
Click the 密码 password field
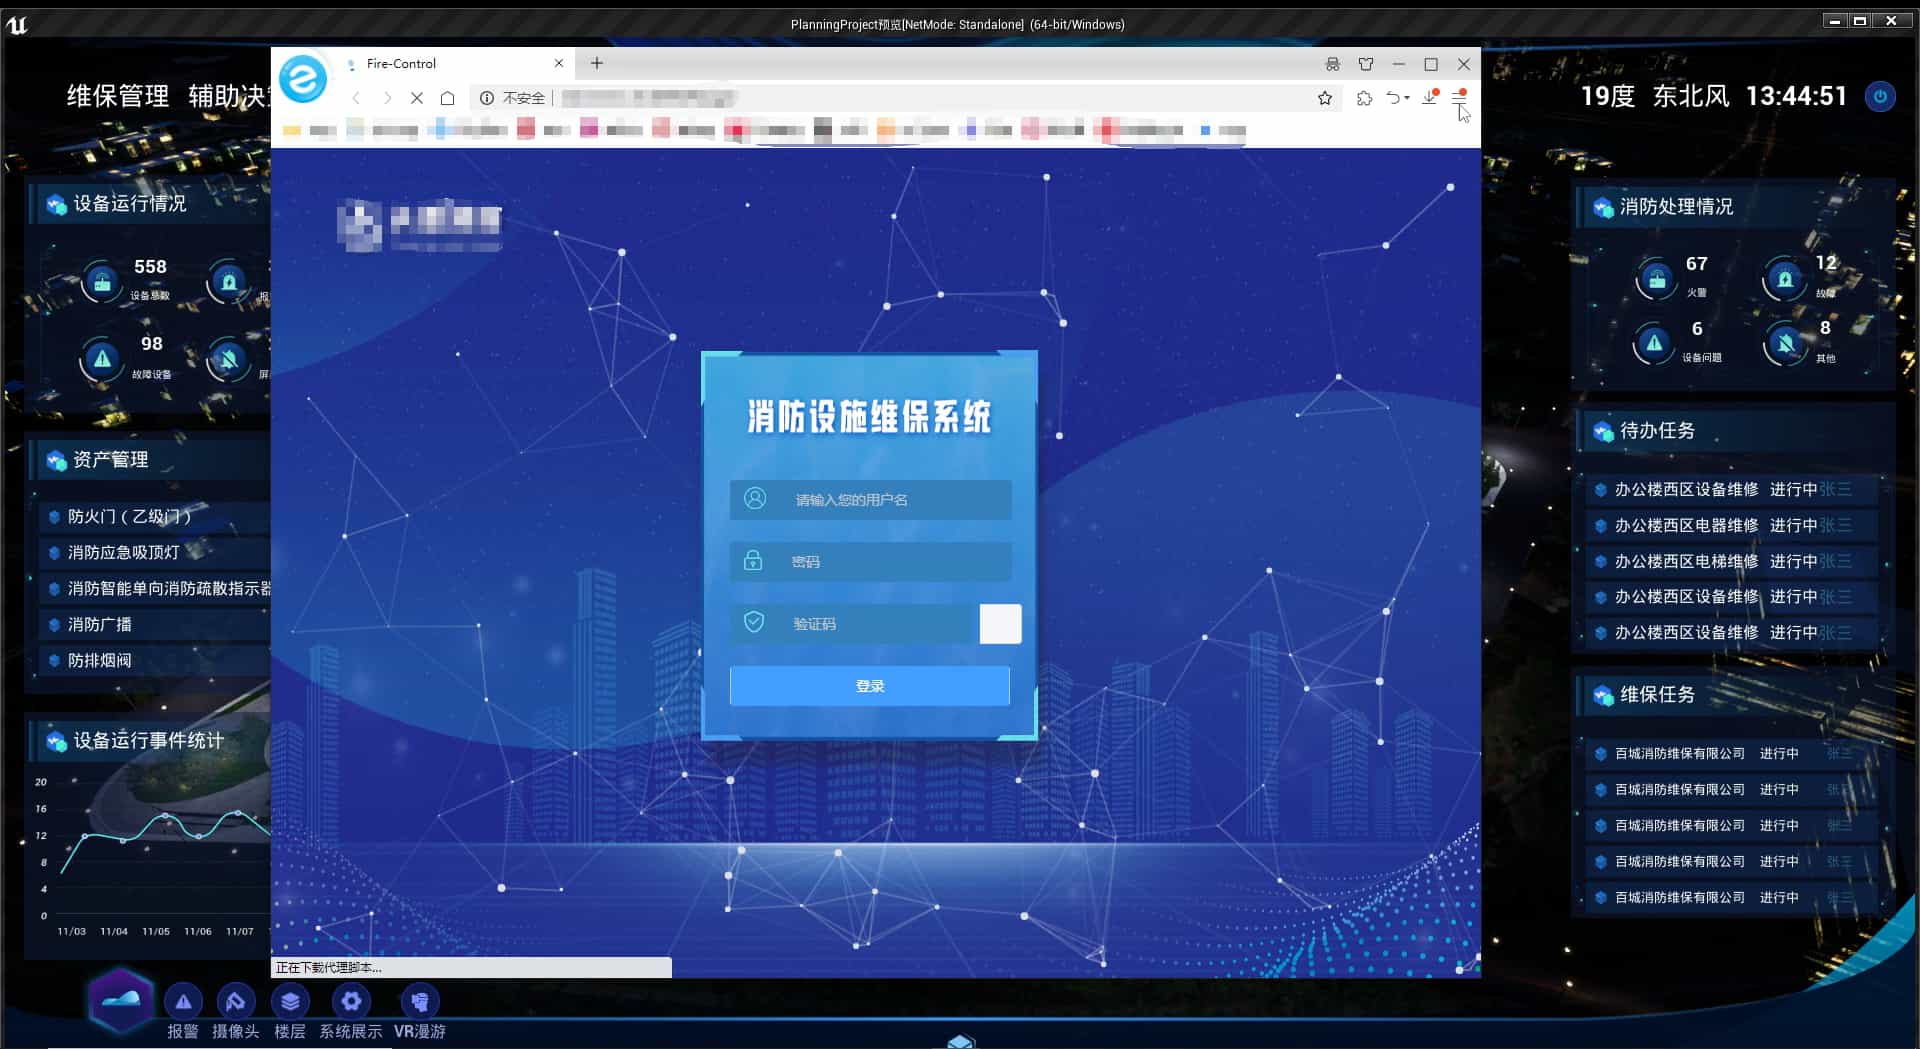click(880, 562)
